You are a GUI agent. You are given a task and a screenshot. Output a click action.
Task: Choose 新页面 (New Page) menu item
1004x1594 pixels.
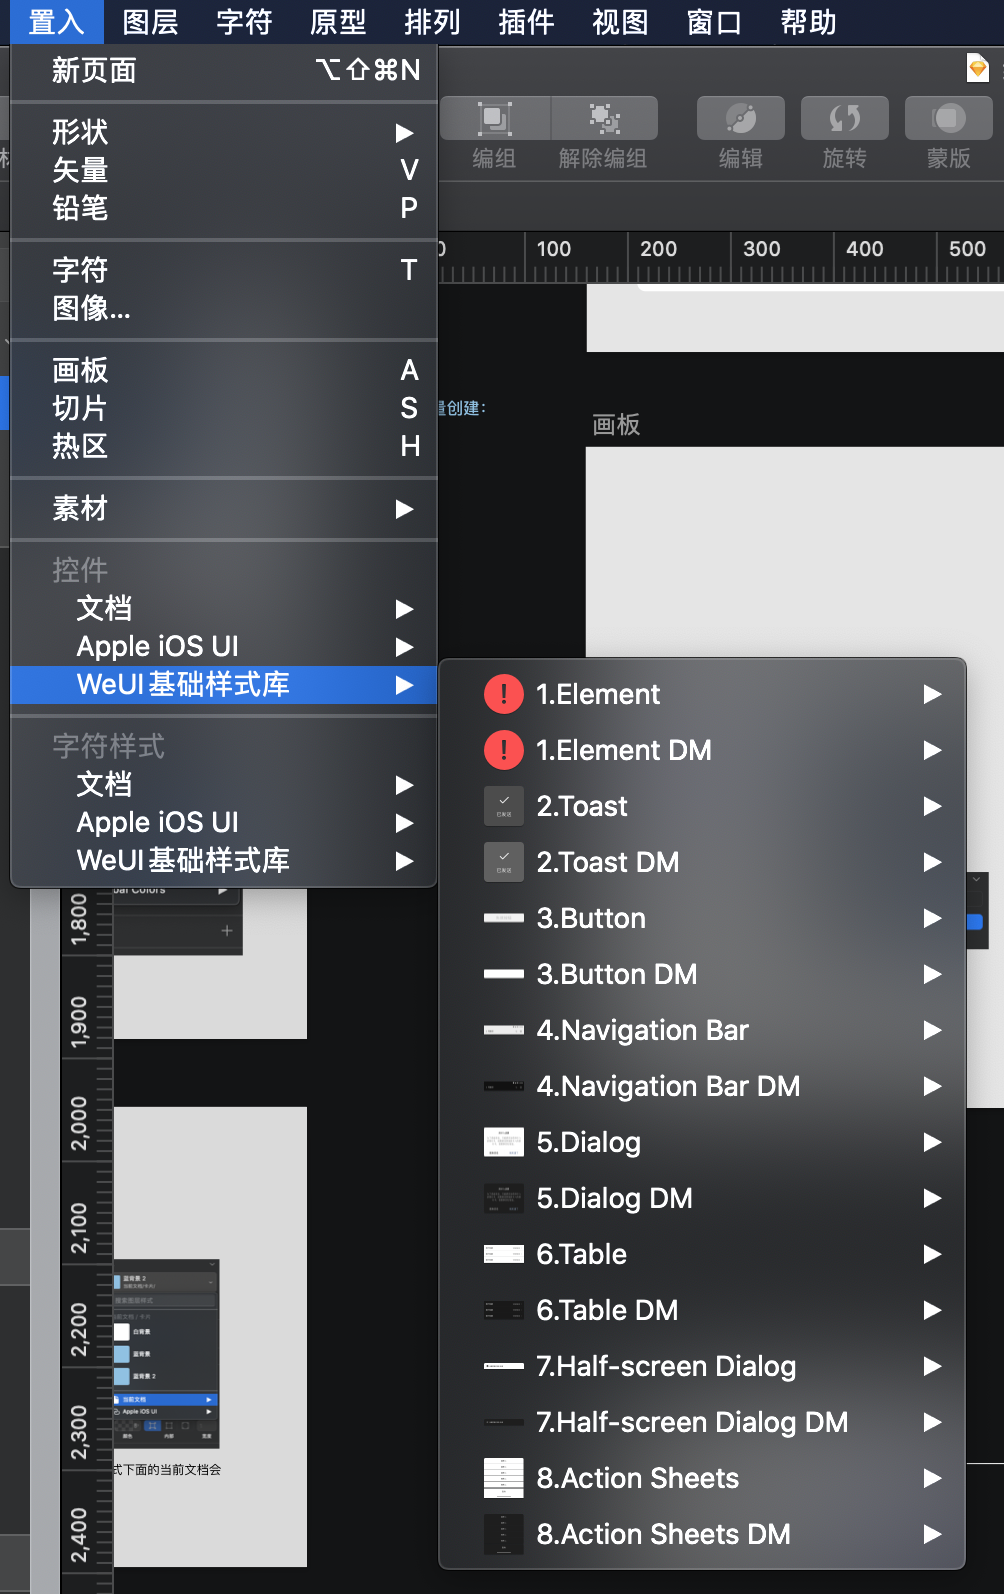[x=224, y=71]
